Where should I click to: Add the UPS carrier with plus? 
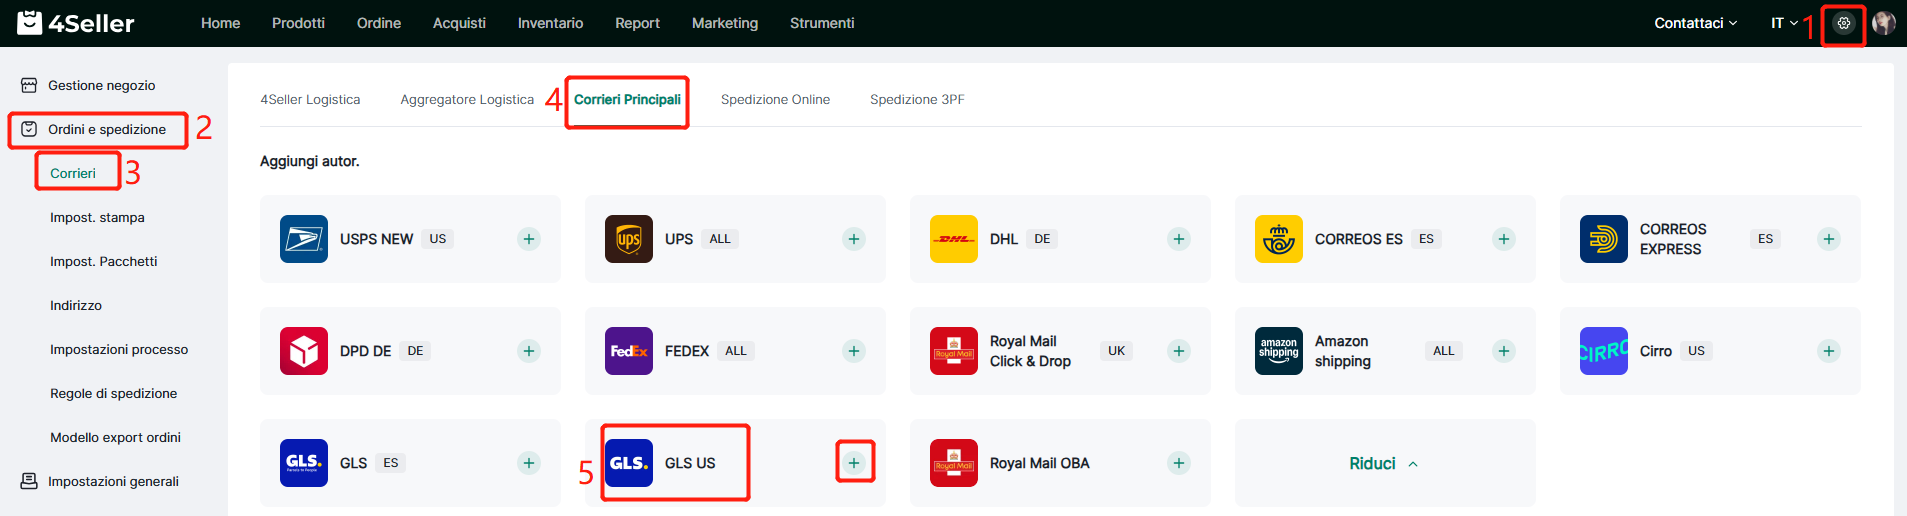coord(854,239)
